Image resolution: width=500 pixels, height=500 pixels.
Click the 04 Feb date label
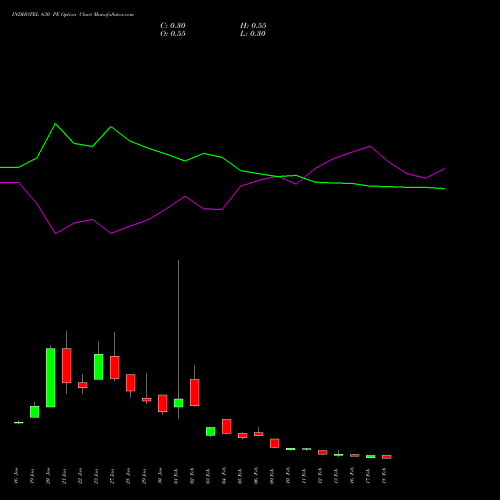[225, 476]
